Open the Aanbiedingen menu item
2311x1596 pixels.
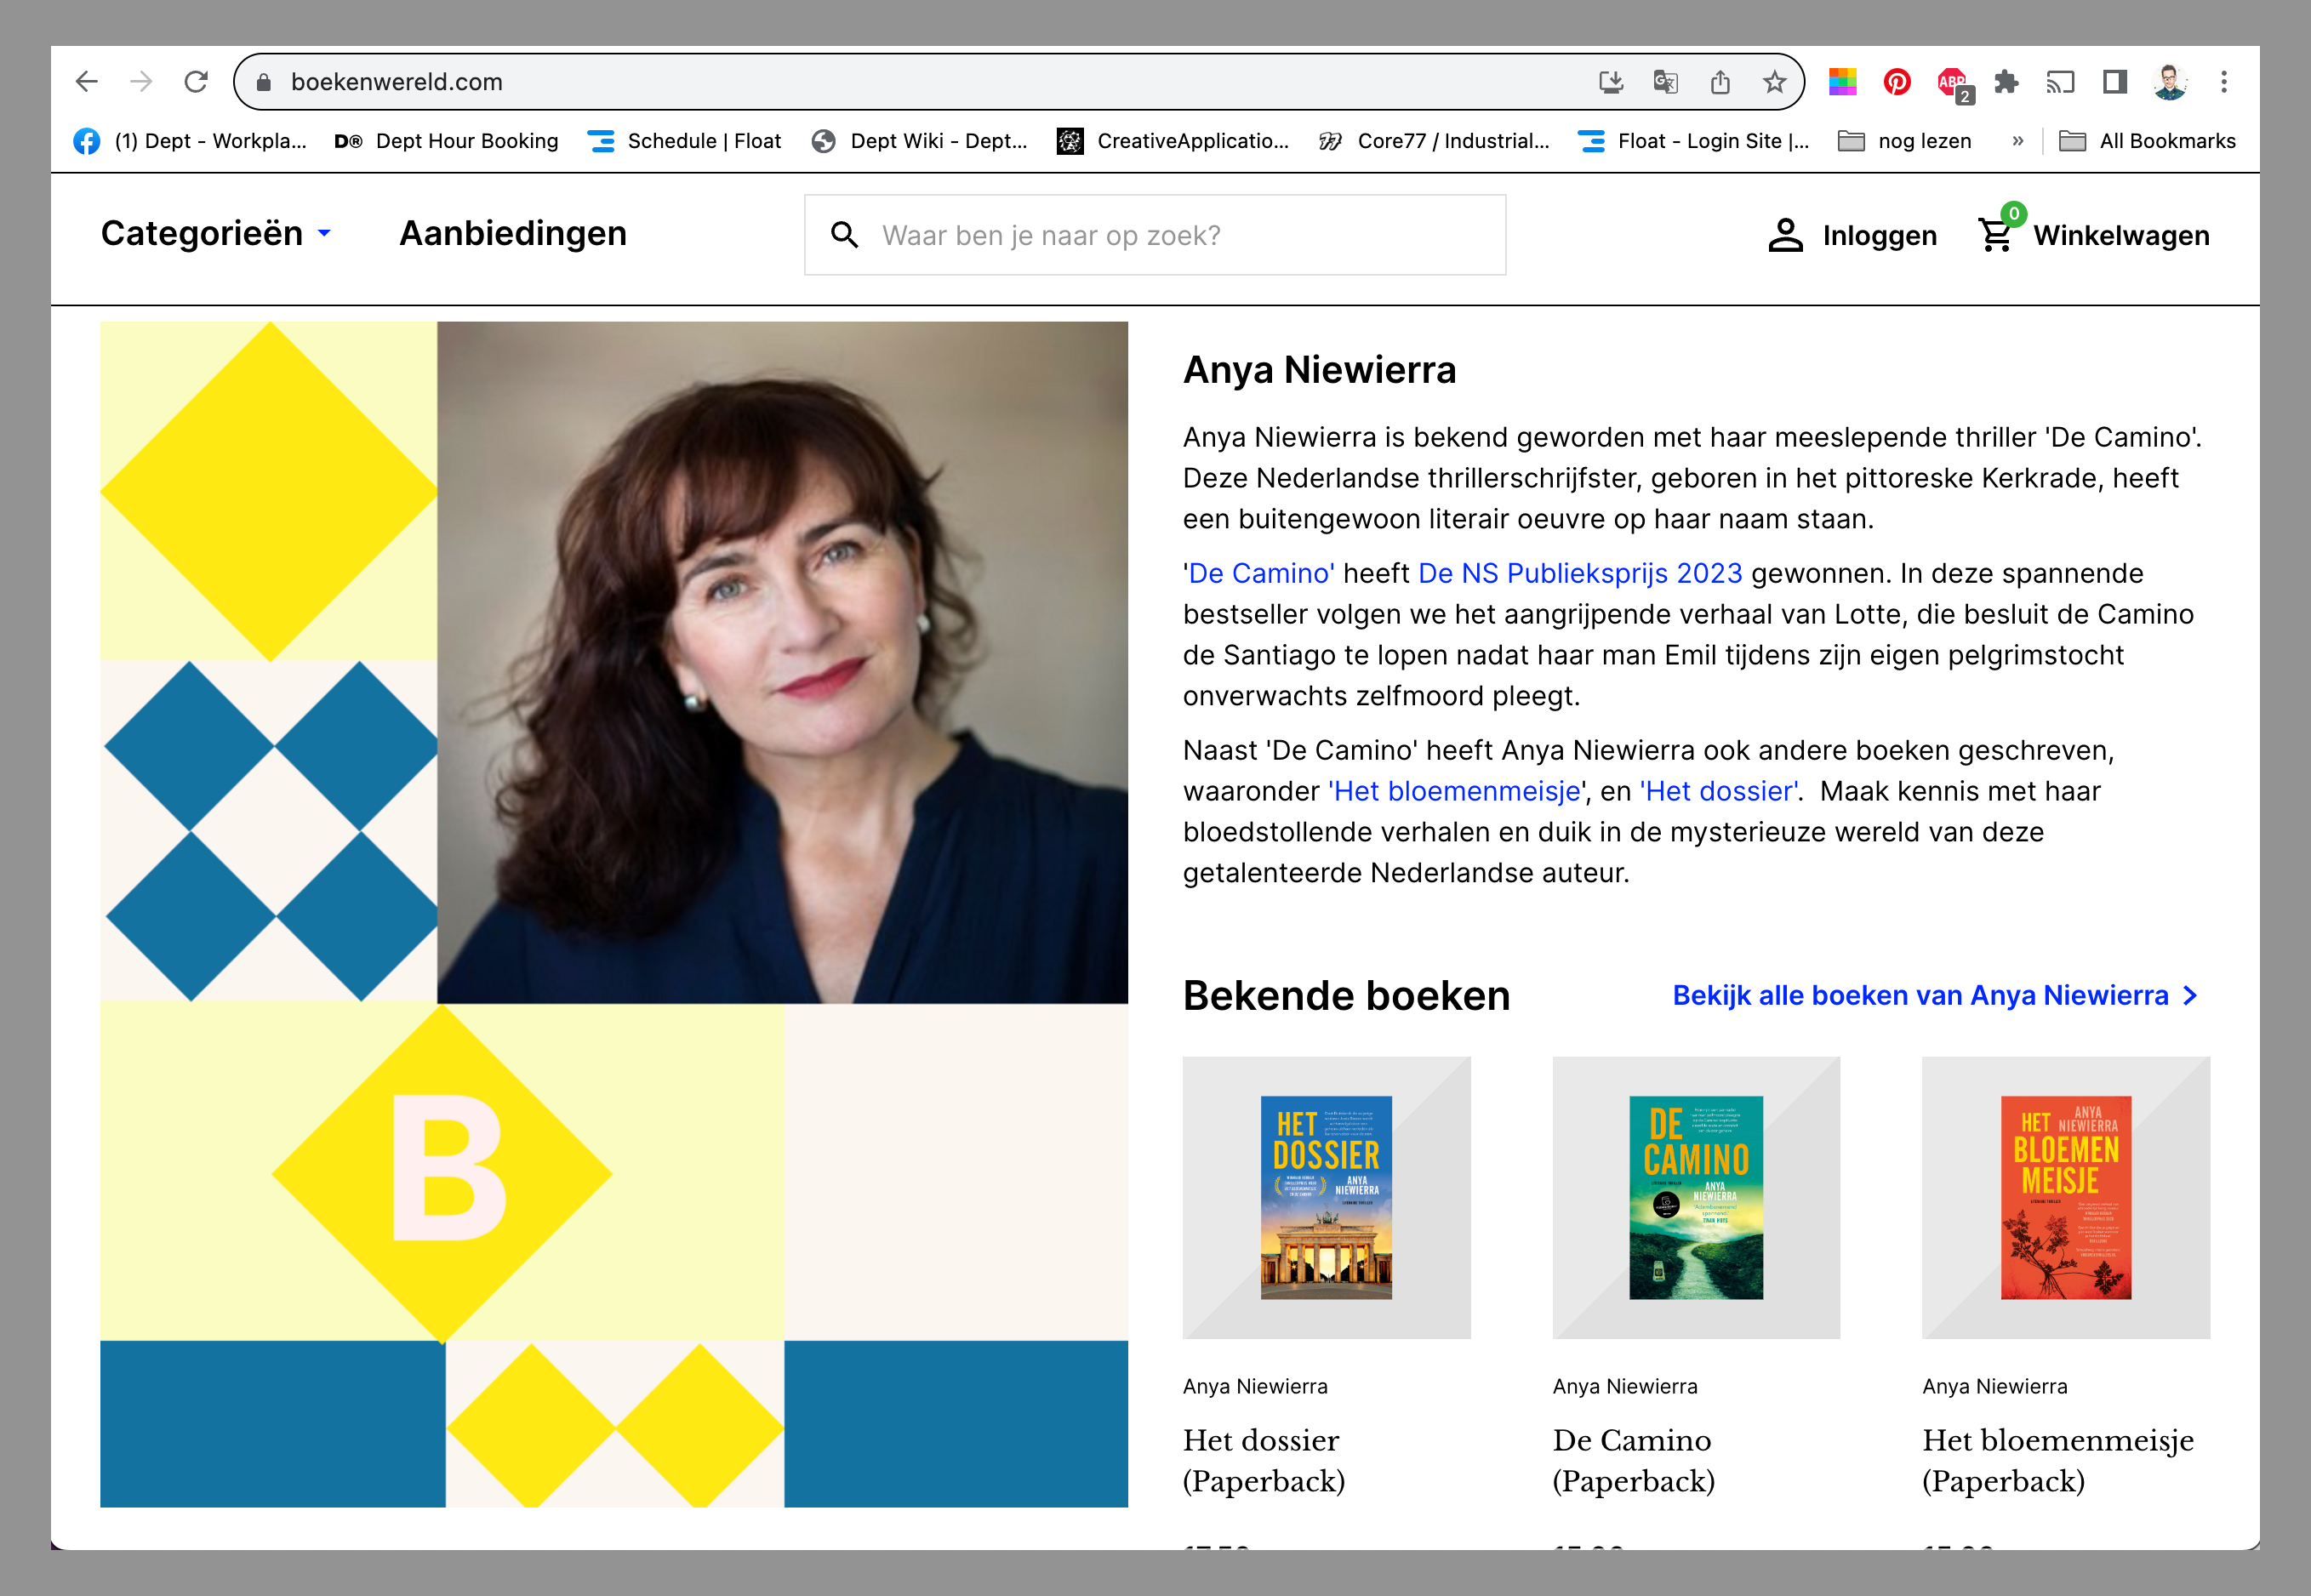click(x=513, y=233)
